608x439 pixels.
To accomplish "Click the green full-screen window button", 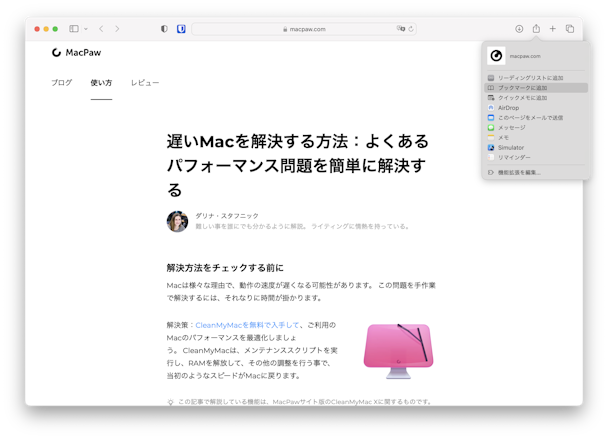I will click(55, 29).
